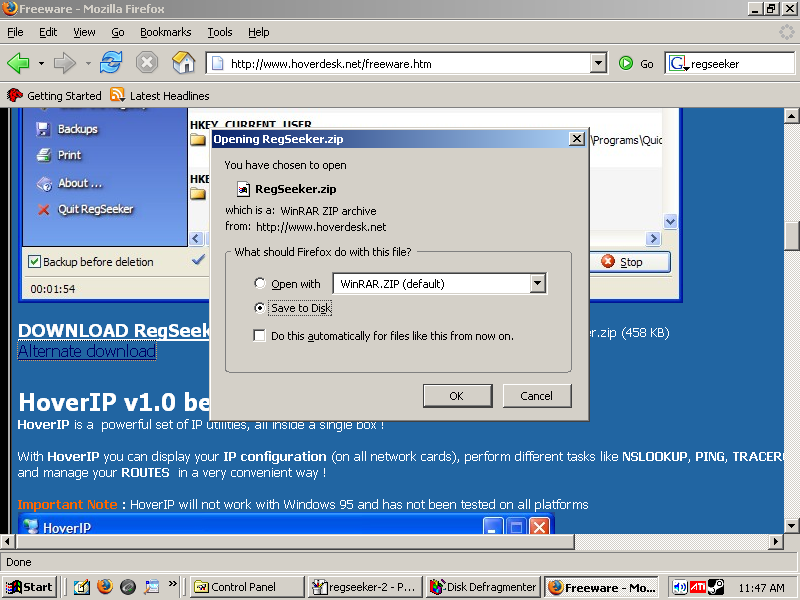
Task: Confirm download with OK button
Action: (456, 396)
